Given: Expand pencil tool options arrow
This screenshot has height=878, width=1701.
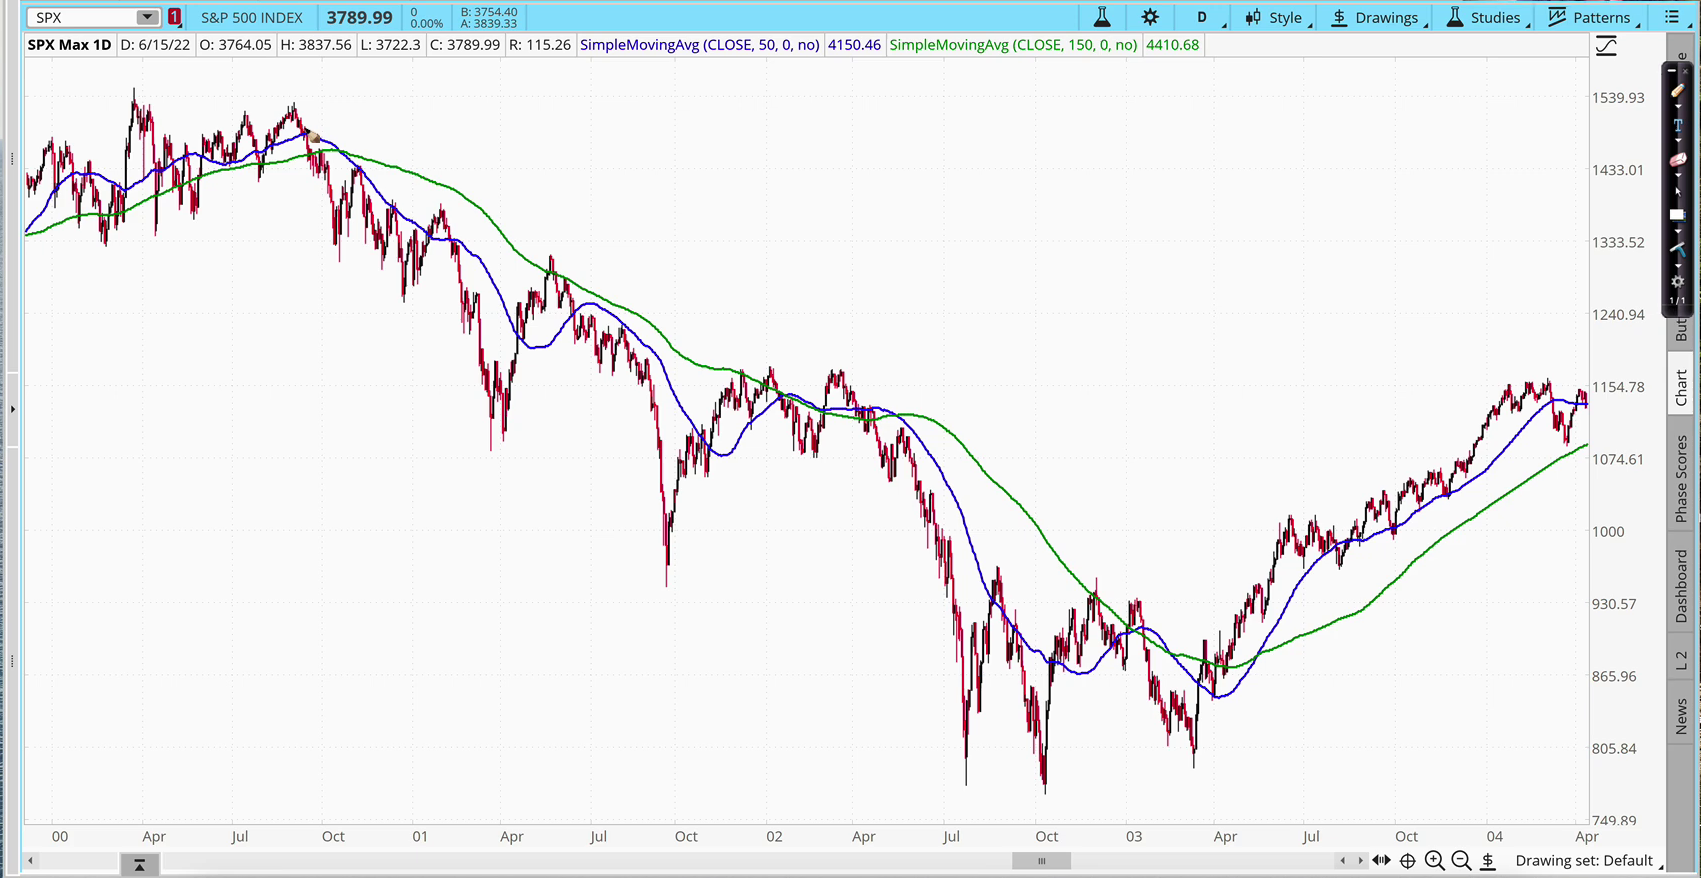Looking at the screenshot, I should point(1678,106).
